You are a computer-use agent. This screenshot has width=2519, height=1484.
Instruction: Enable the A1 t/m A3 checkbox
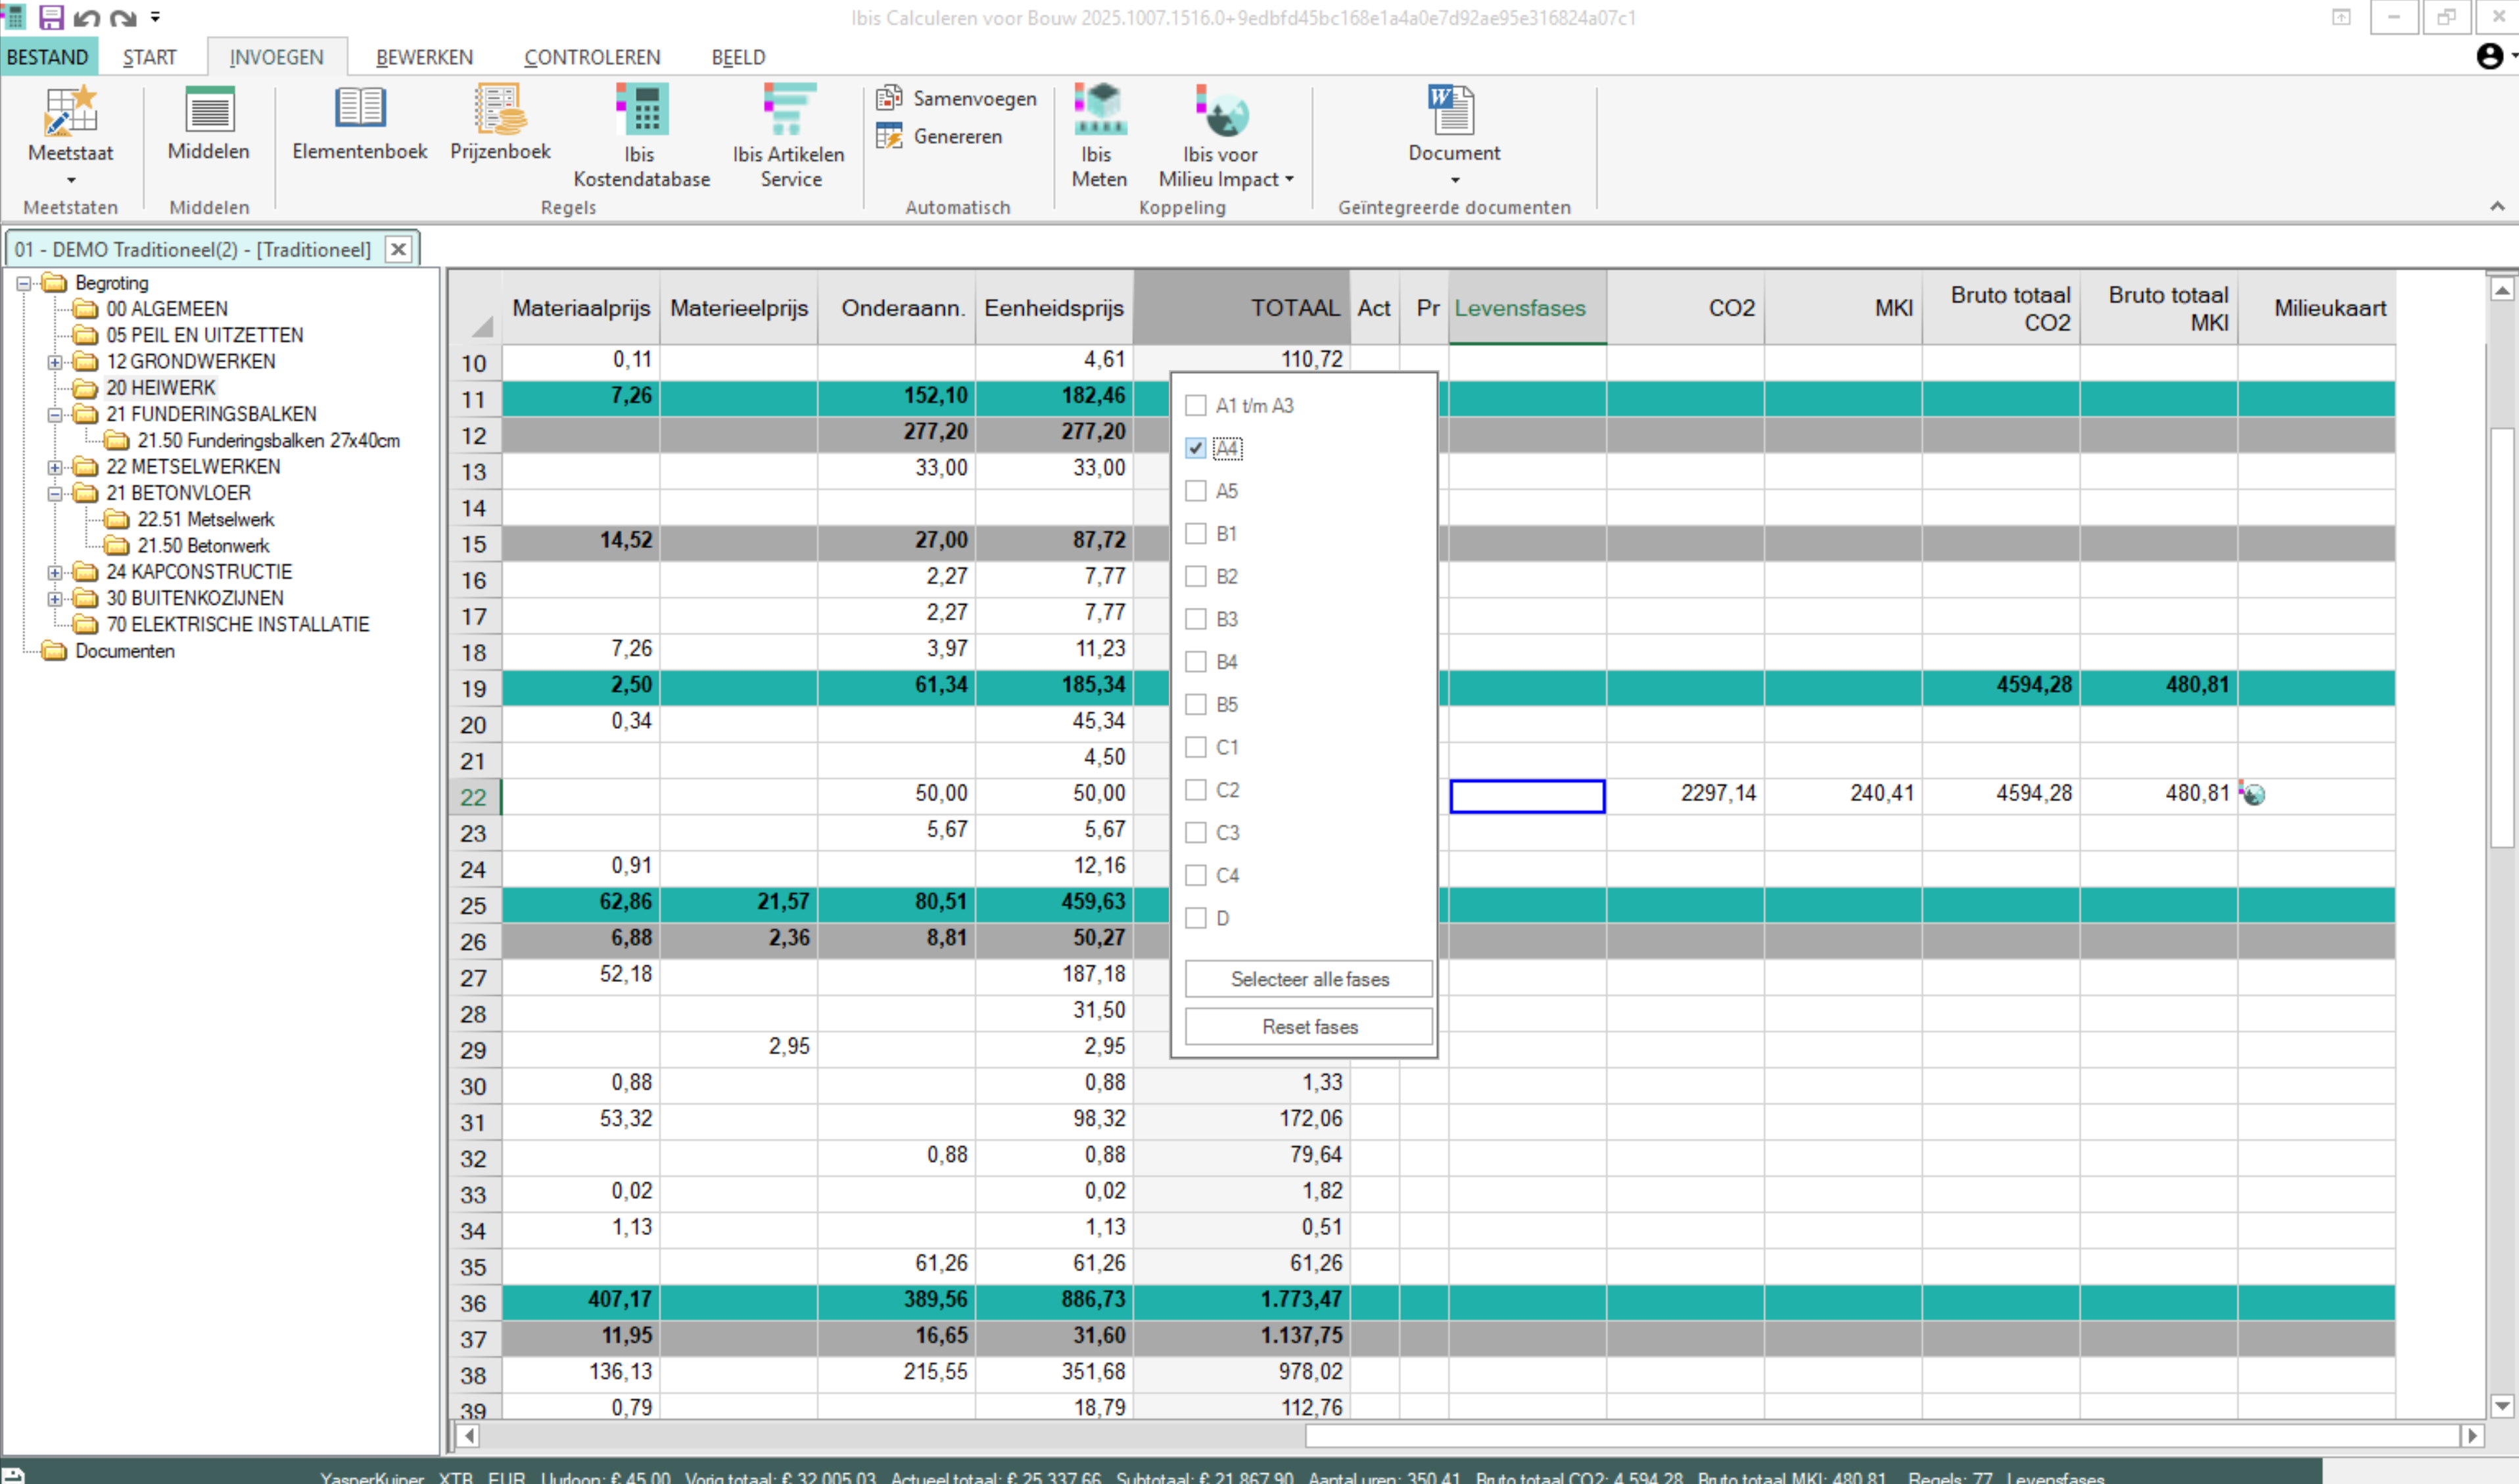(1196, 405)
